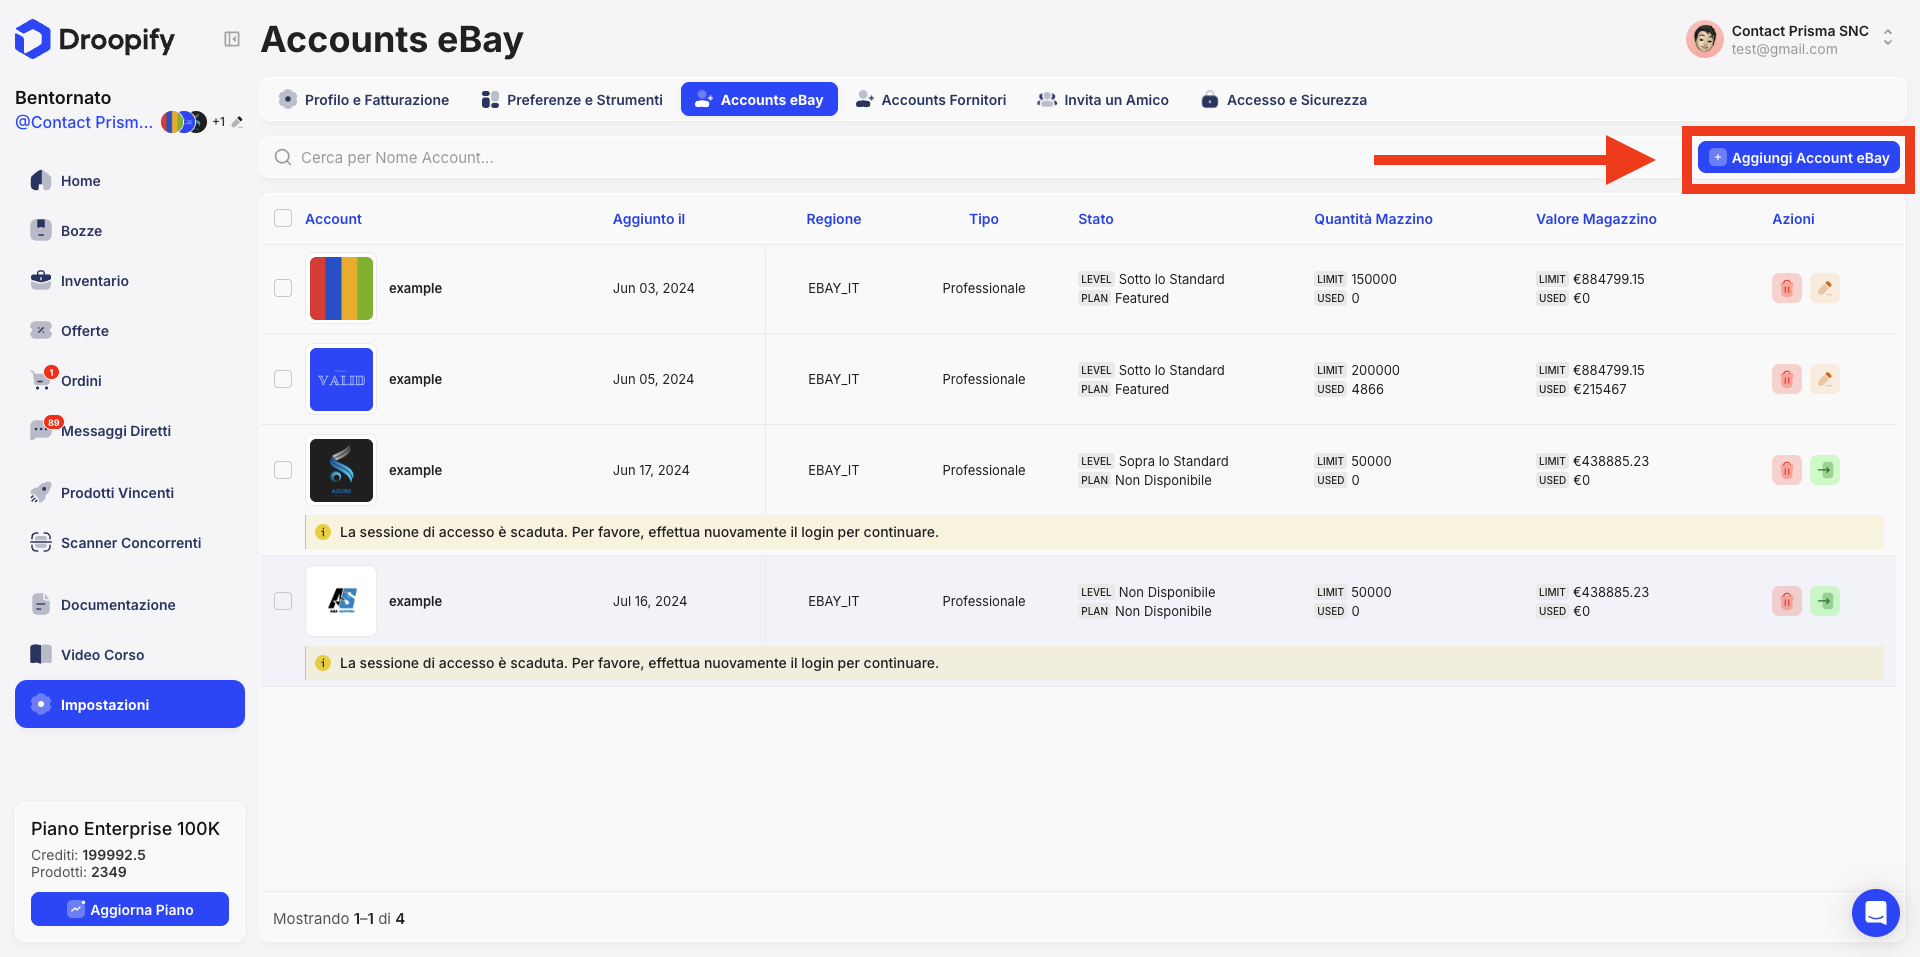Screen dimensions: 1920x957
Task: Expand the Contact Prisma SNC user menu
Action: (x=1887, y=38)
